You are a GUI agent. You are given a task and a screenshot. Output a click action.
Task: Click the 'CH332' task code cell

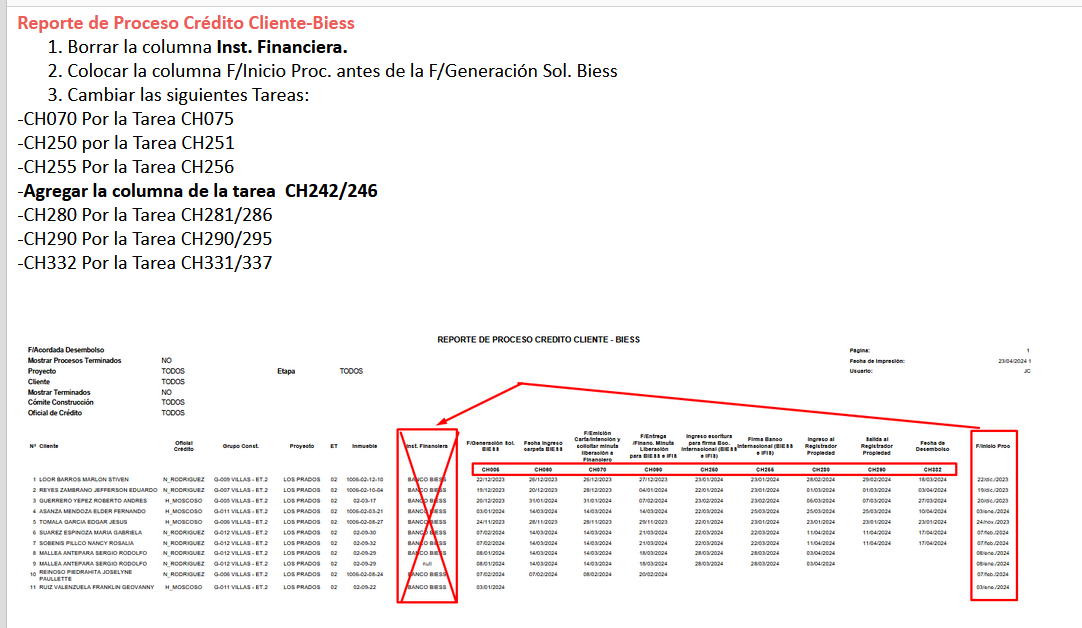(932, 469)
